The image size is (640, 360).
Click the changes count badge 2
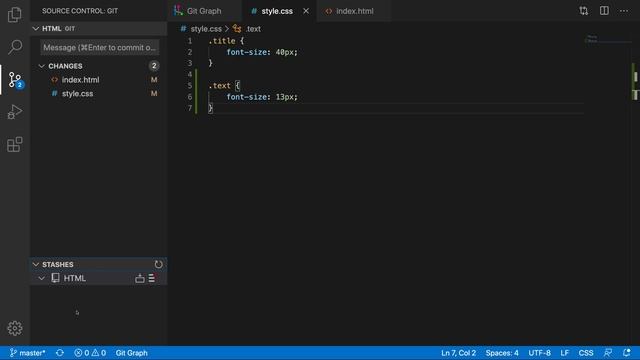pyautogui.click(x=154, y=66)
